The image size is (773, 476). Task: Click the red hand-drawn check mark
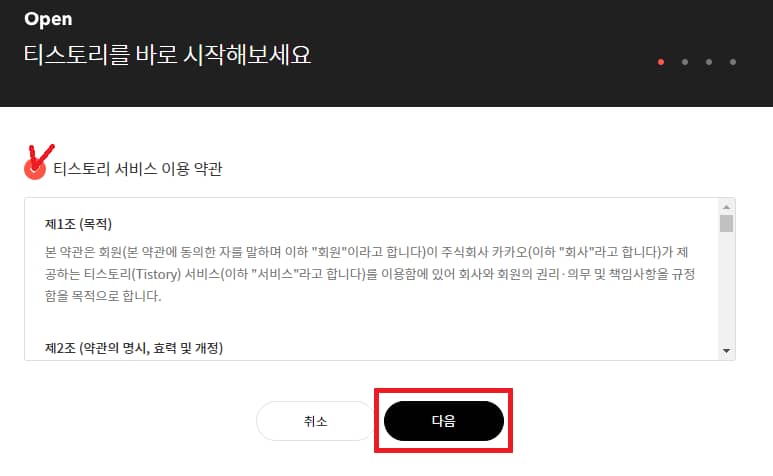pos(41,157)
